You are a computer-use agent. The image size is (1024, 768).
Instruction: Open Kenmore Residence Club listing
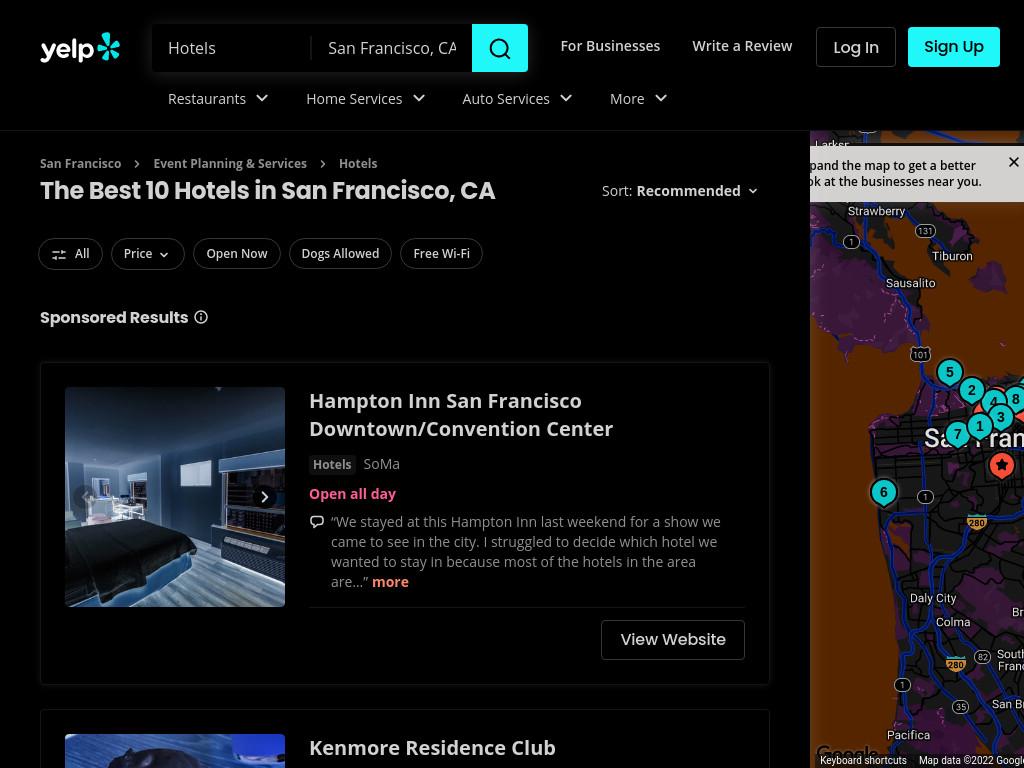click(432, 748)
